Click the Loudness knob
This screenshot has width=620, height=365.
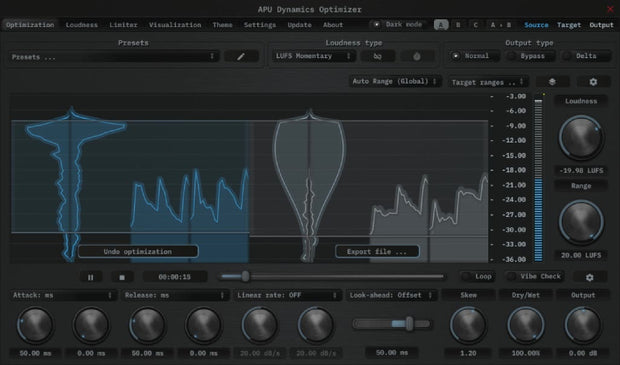coord(580,137)
